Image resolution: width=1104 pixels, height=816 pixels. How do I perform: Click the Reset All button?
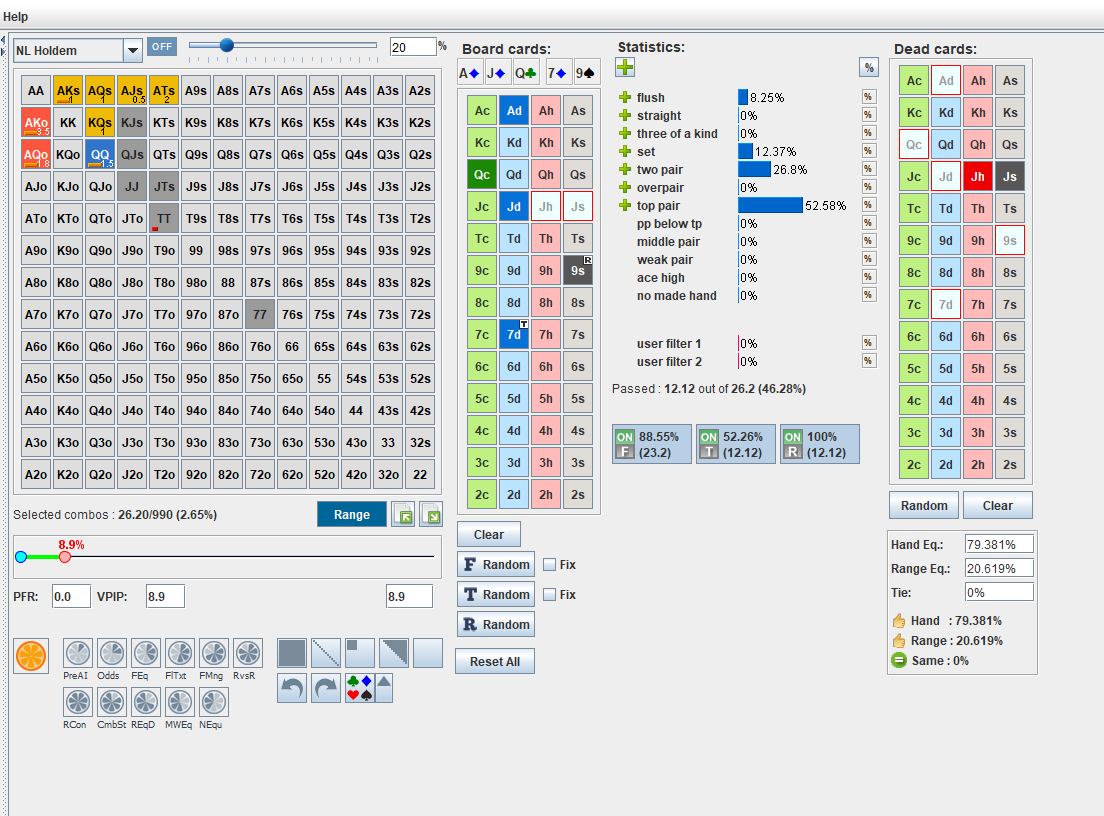pyautogui.click(x=497, y=662)
